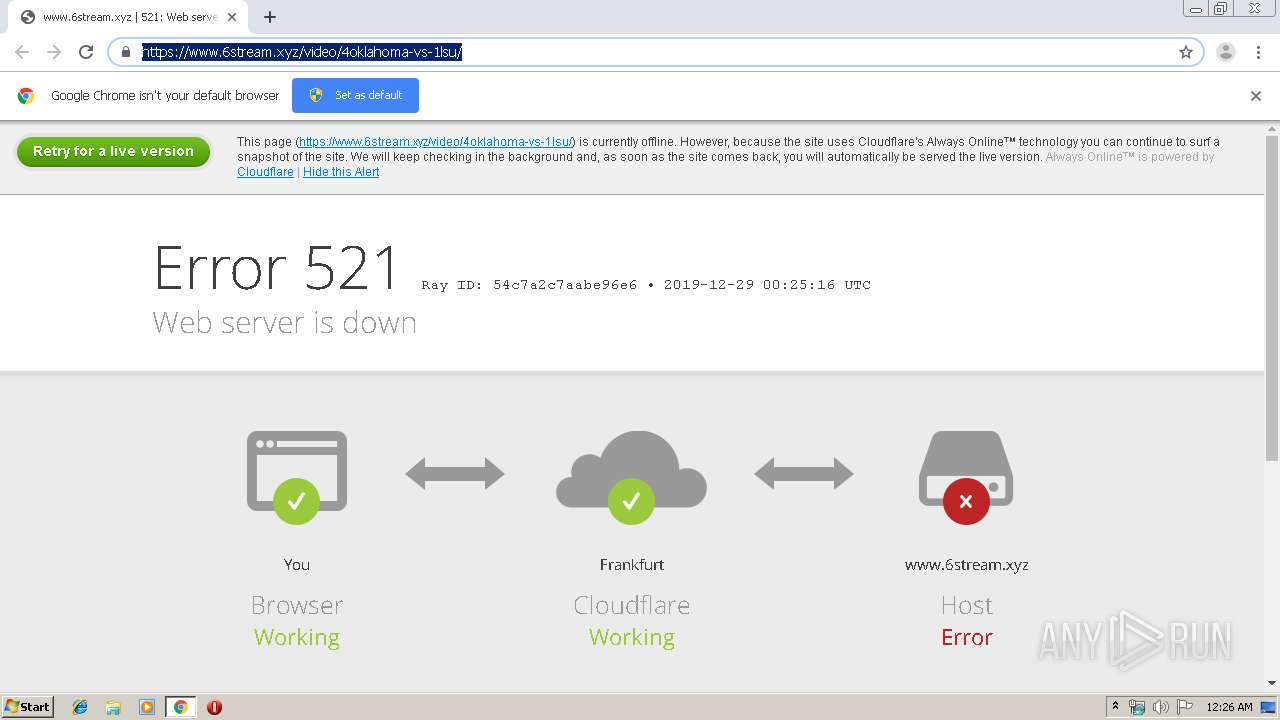Dismiss the default browser info bar
The height and width of the screenshot is (720, 1280).
1256,96
